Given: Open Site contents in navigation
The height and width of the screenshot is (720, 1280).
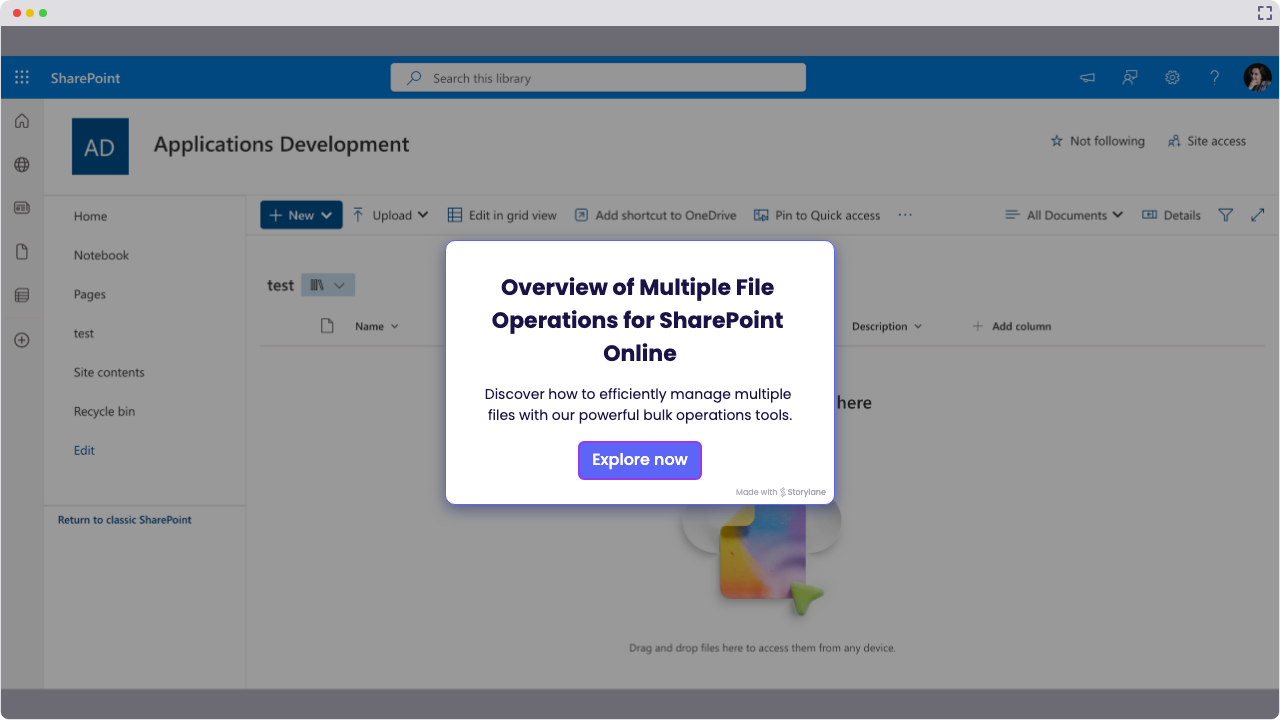Looking at the screenshot, I should pos(109,372).
